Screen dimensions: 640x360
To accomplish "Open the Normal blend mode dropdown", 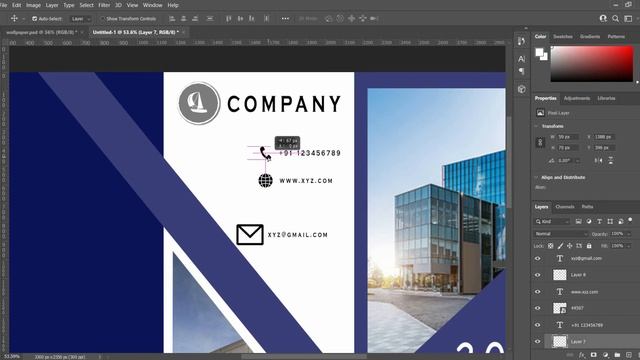I will (x=560, y=234).
